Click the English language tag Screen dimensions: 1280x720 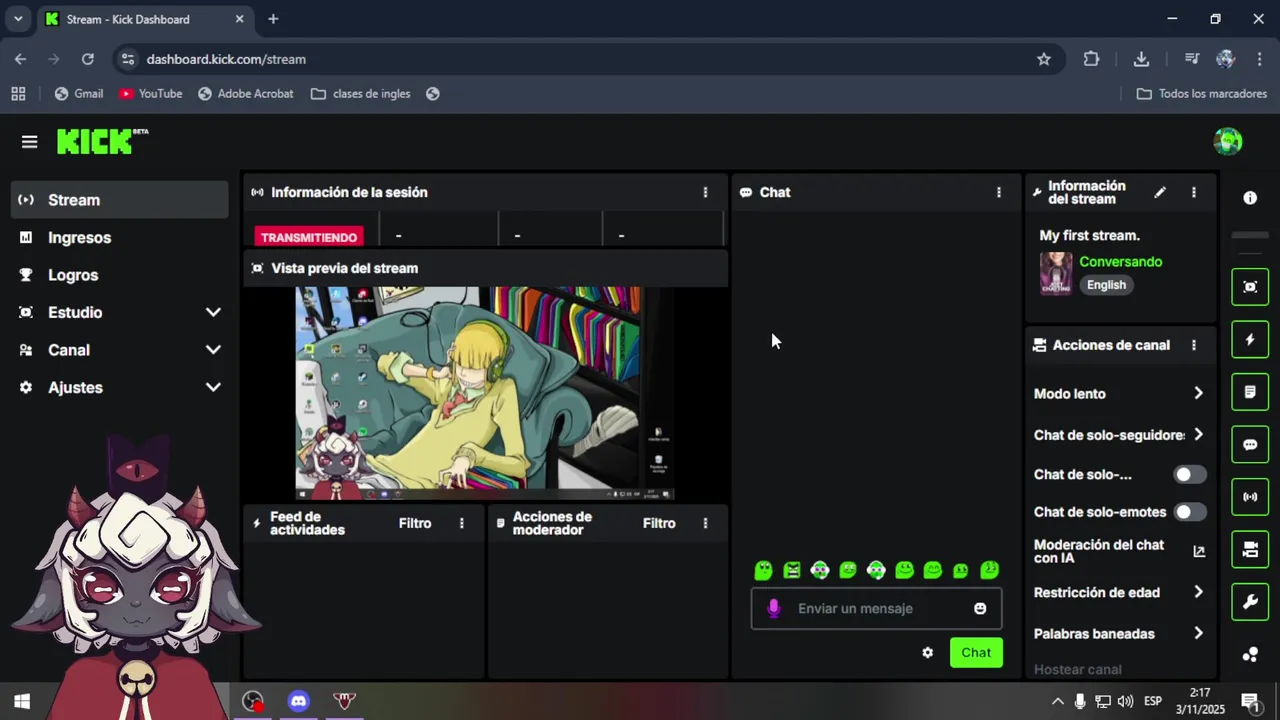[x=1106, y=285]
